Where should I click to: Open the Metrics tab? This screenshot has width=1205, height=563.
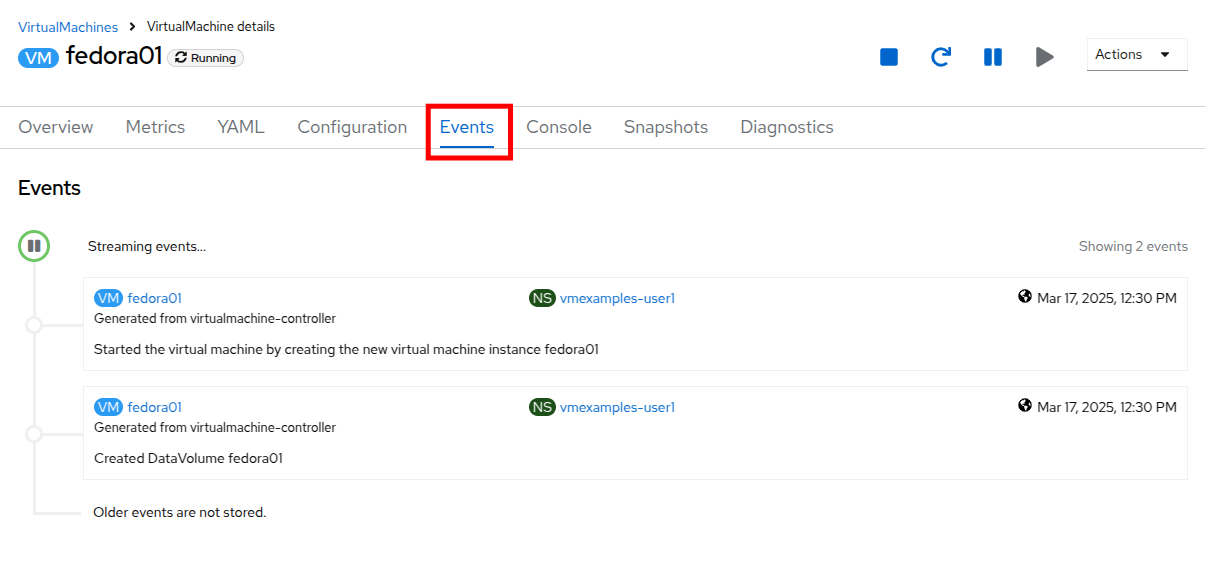[x=155, y=127]
